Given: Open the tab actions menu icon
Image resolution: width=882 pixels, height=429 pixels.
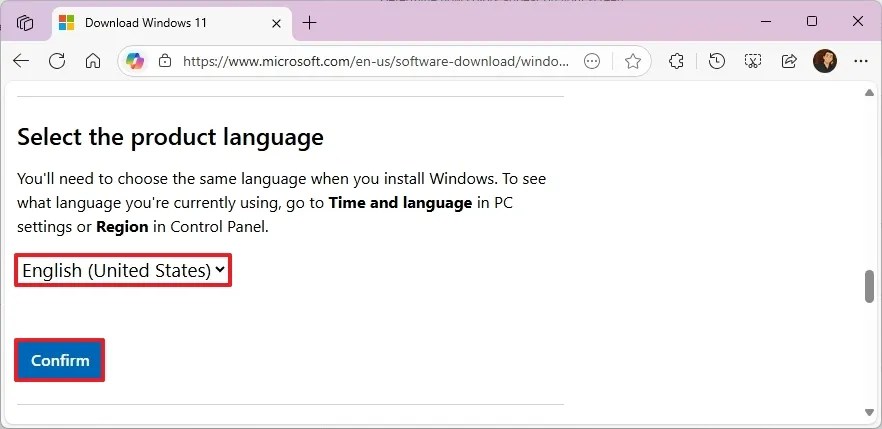Looking at the screenshot, I should [x=25, y=23].
